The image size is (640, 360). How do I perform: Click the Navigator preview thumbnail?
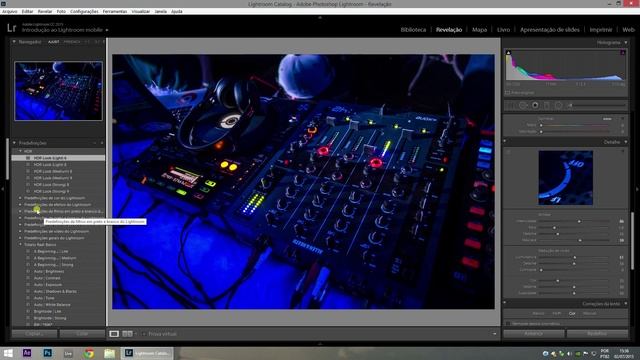point(58,91)
